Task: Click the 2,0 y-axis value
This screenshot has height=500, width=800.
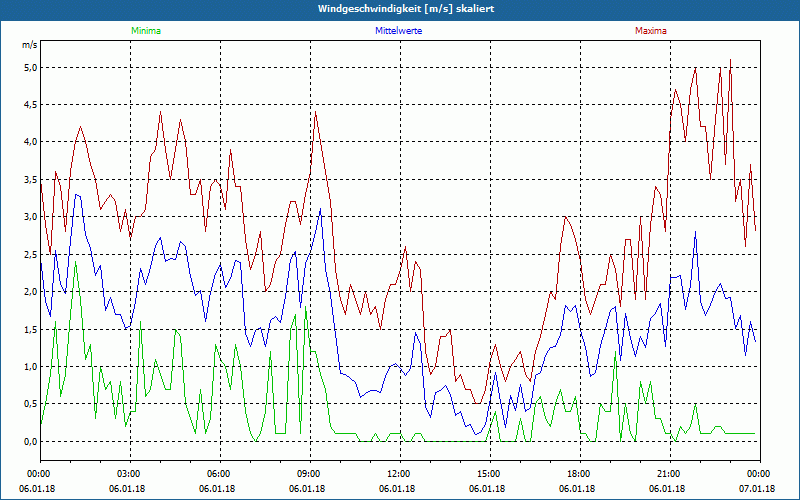Action: (30, 292)
